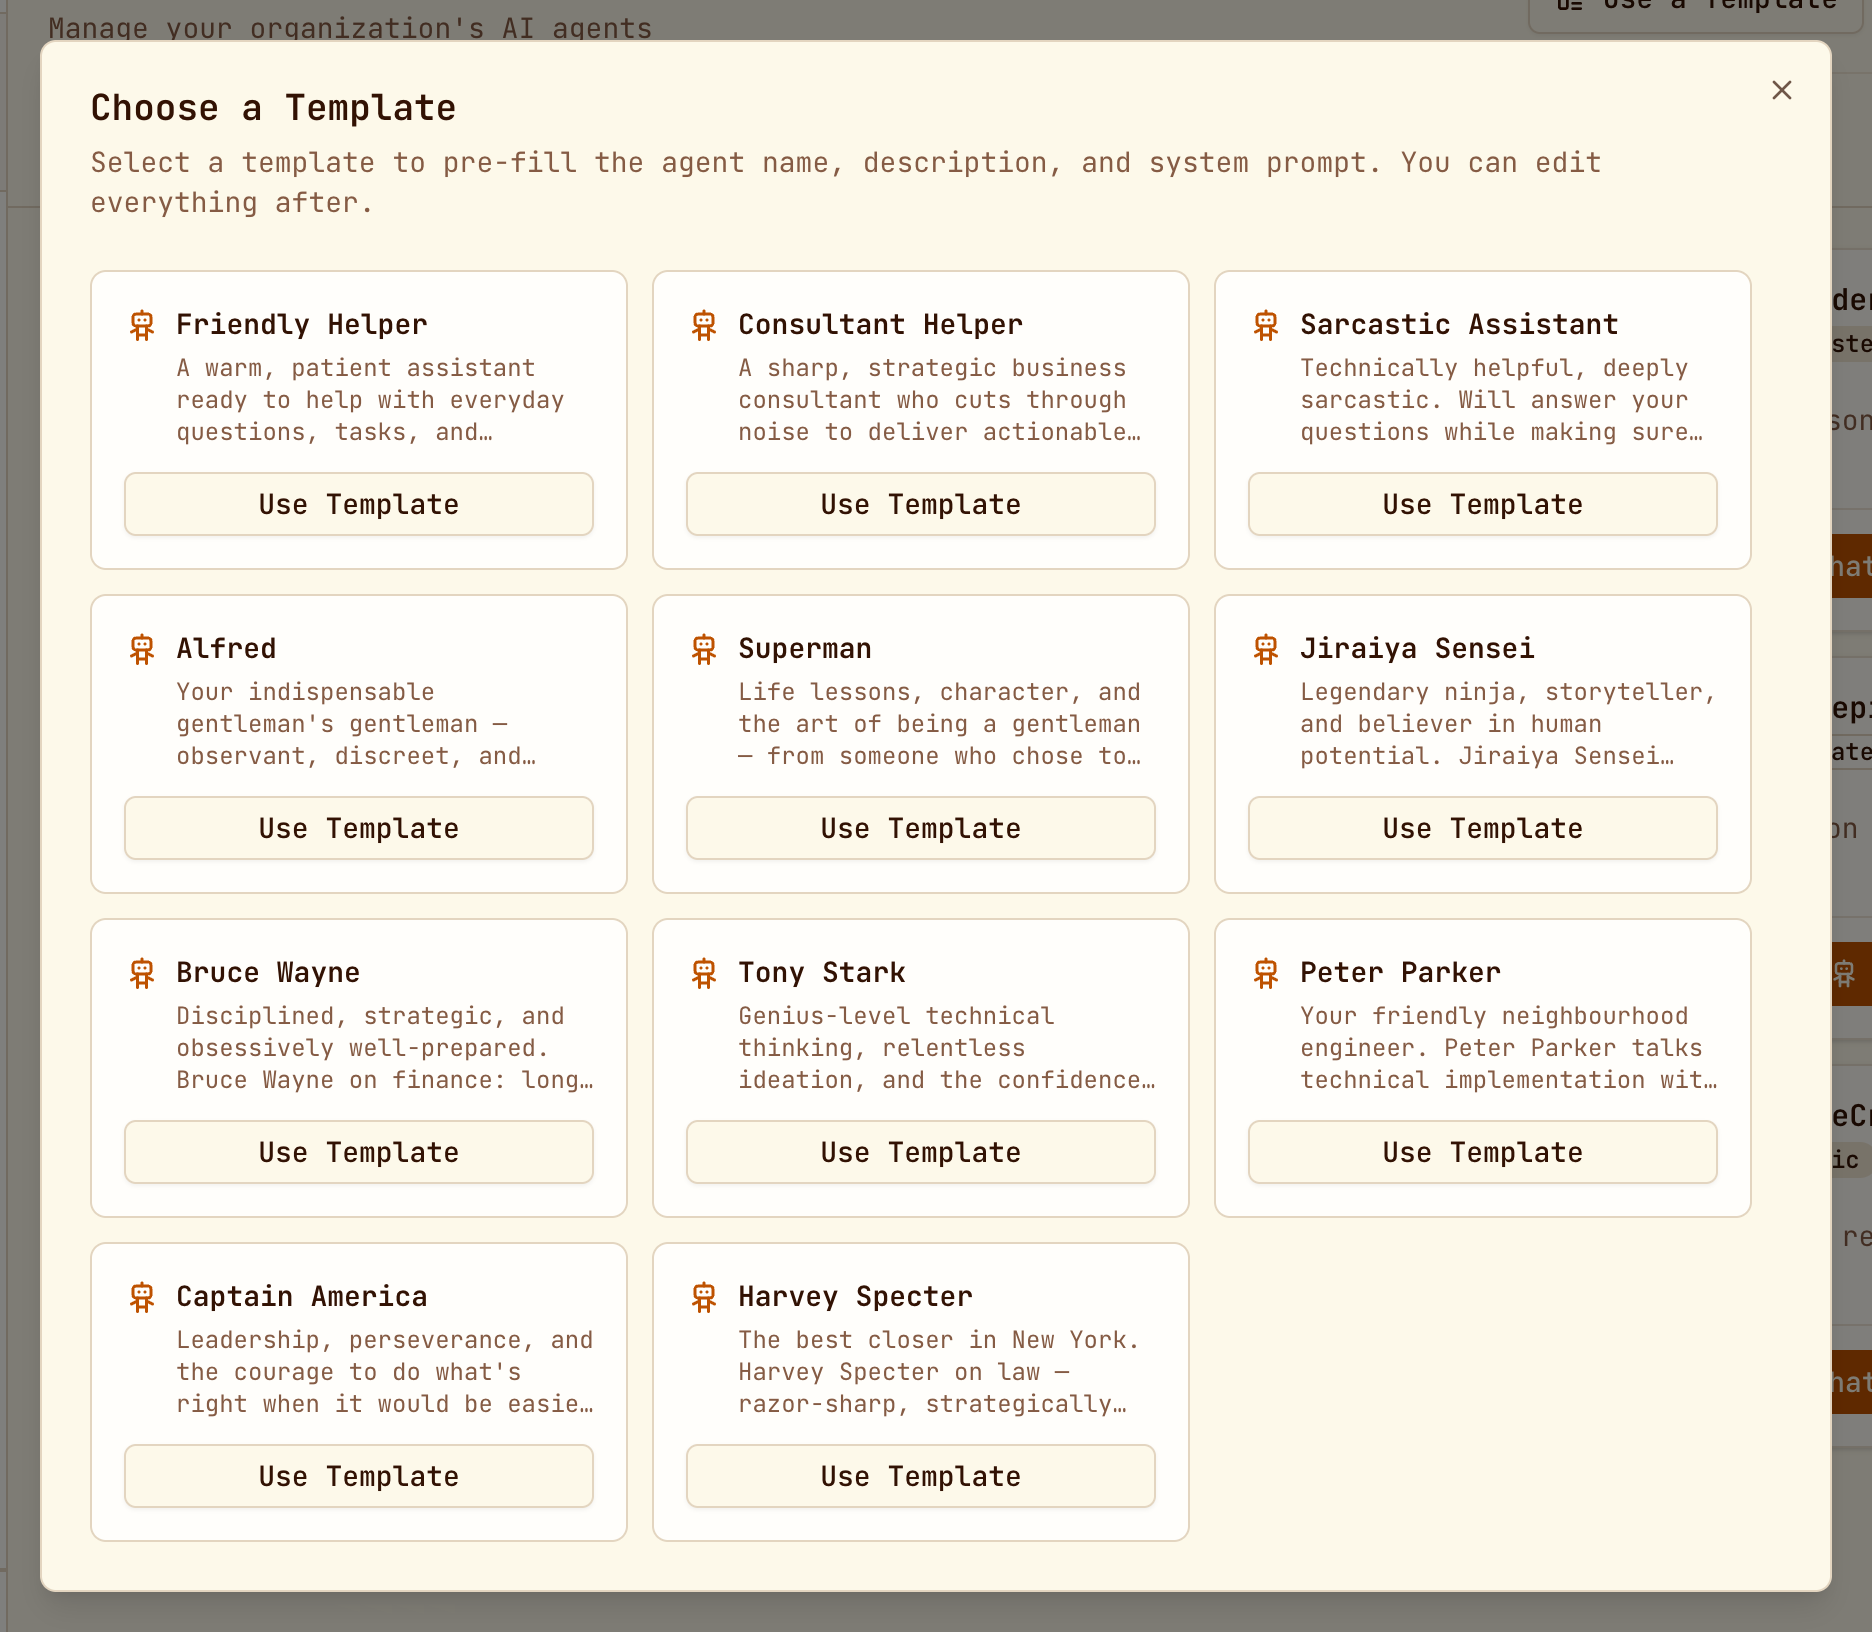
Task: Click the robot icon beside Peter Parker
Action: tap(1266, 973)
